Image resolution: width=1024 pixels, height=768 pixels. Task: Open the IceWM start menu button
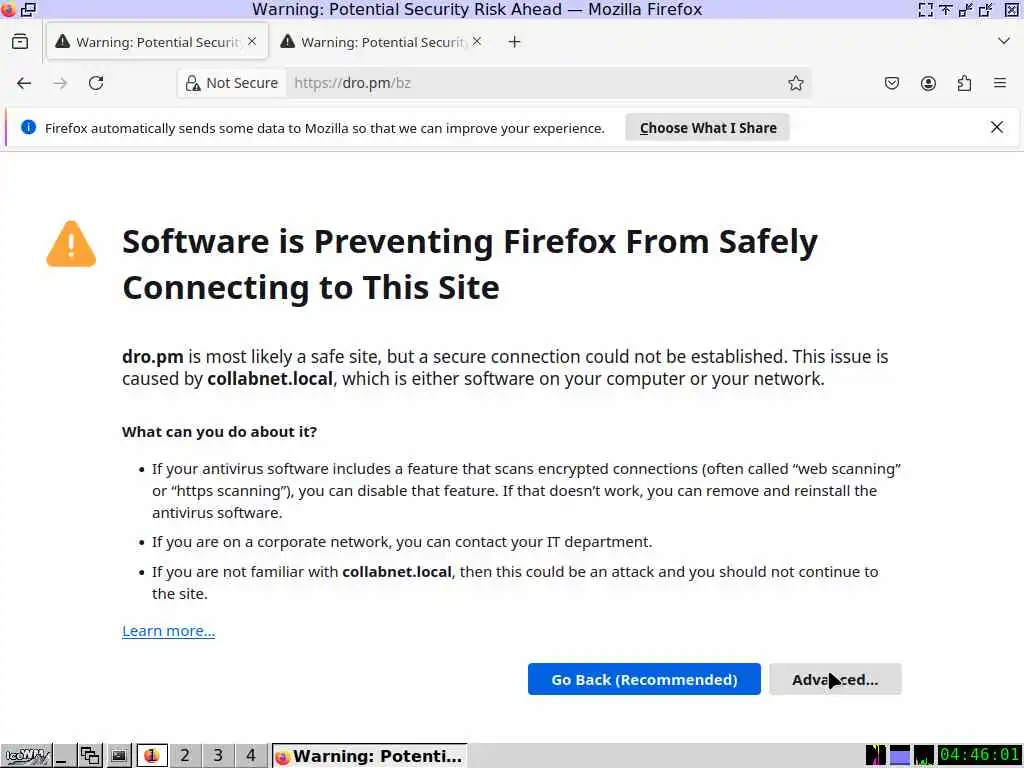pos(26,756)
